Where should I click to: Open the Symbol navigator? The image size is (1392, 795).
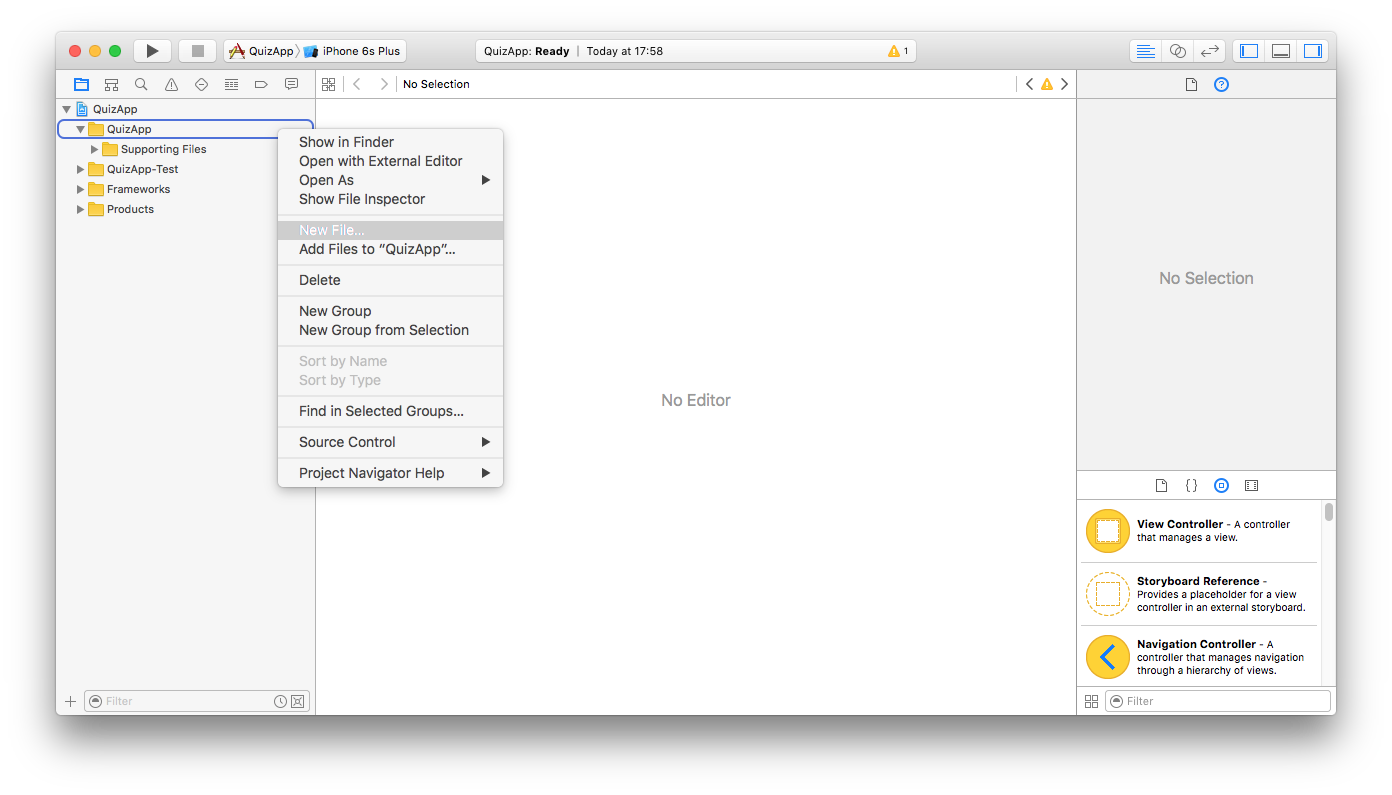click(x=111, y=84)
